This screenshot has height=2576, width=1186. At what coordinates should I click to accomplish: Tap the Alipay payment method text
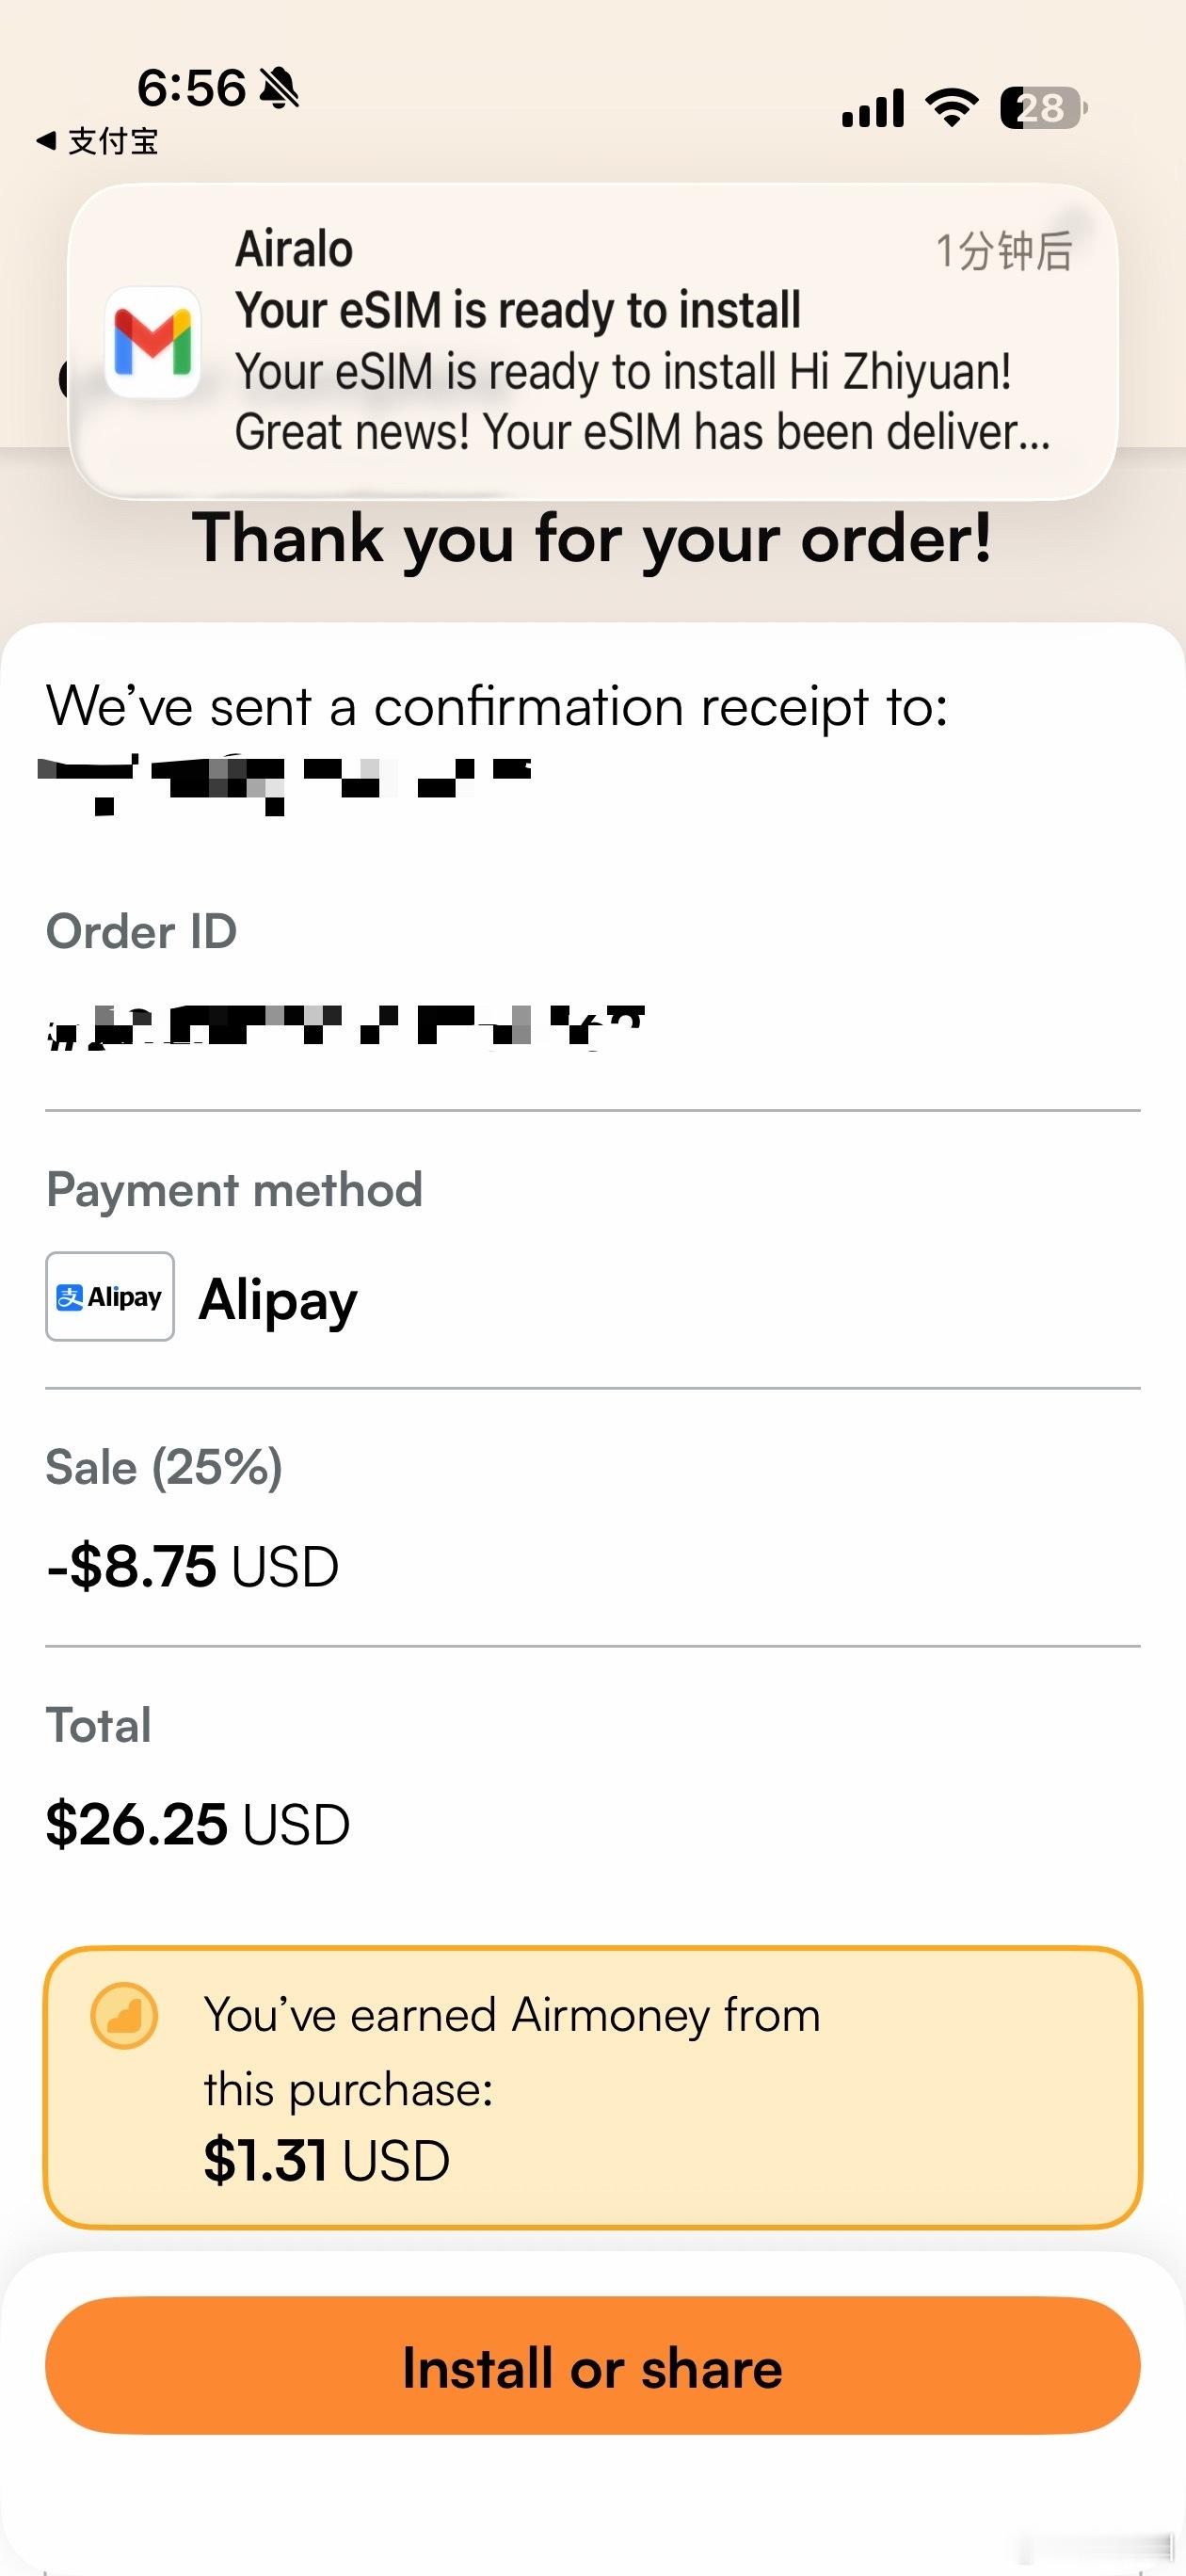tap(278, 1298)
